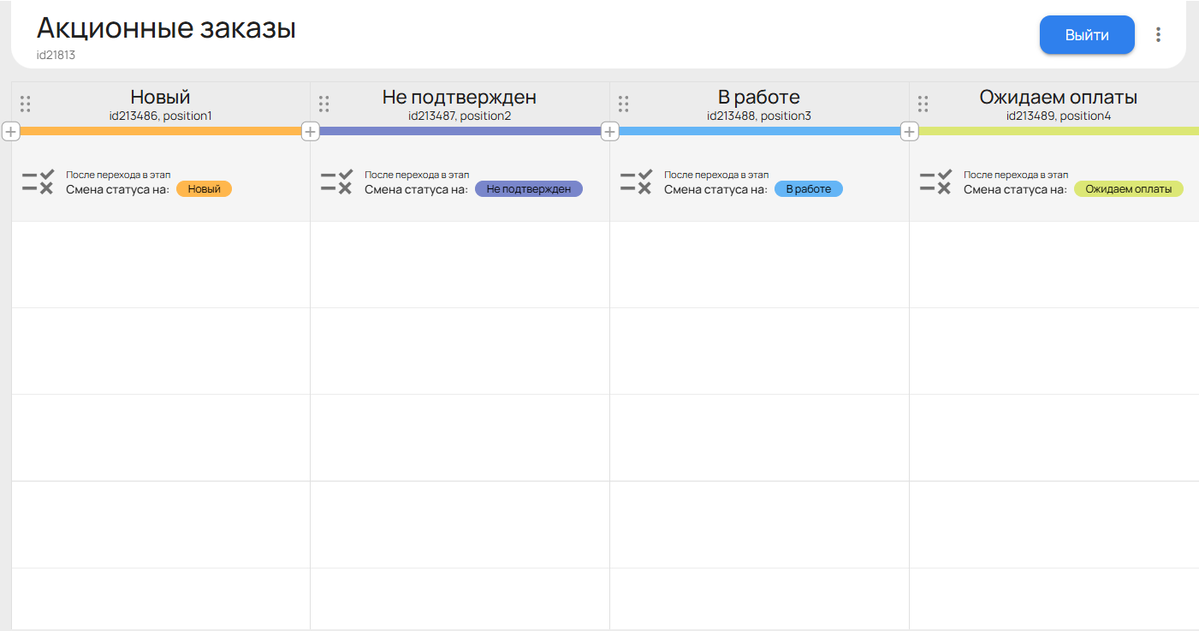Viewport: 1199px width, 631px height.
Task: Click the green color bar under Ожидаем оплаты
Action: pyautogui.click(x=1058, y=132)
